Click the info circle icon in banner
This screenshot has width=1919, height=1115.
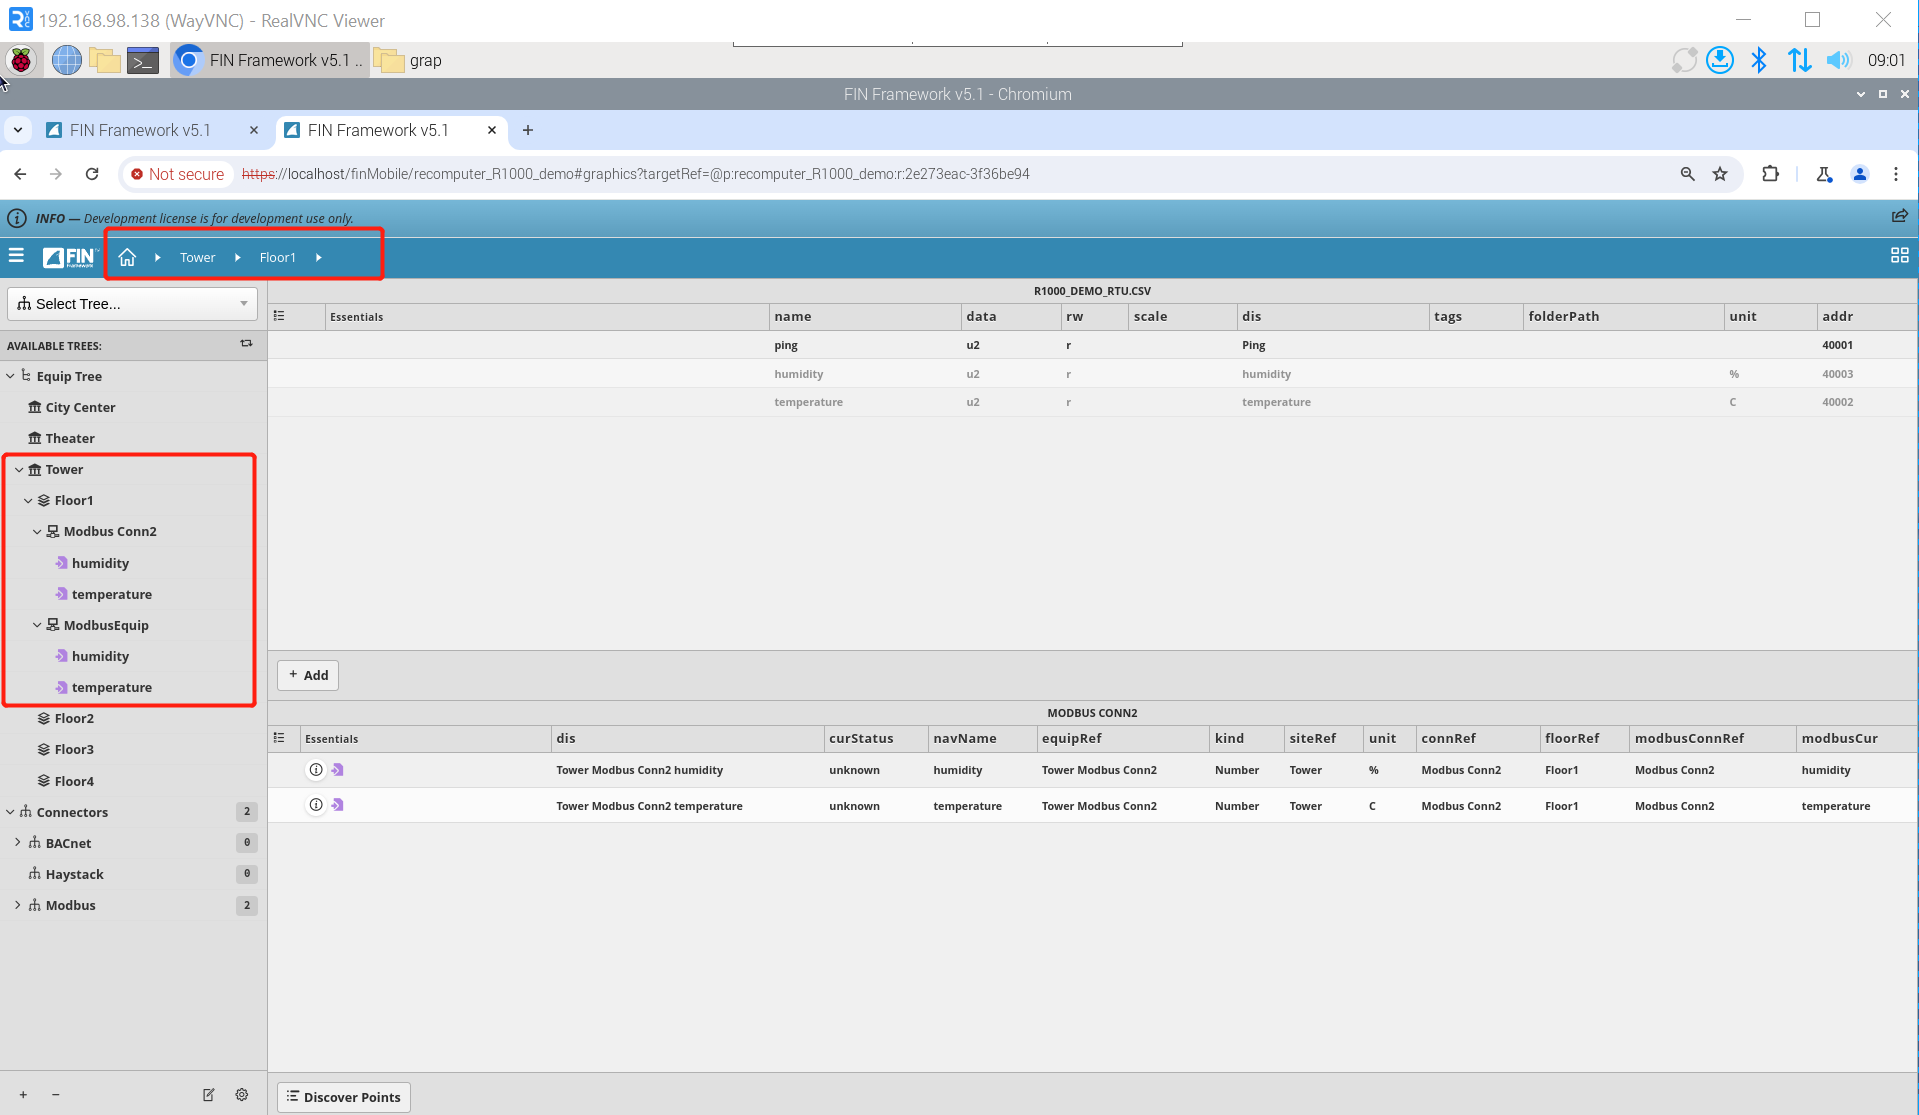17,218
